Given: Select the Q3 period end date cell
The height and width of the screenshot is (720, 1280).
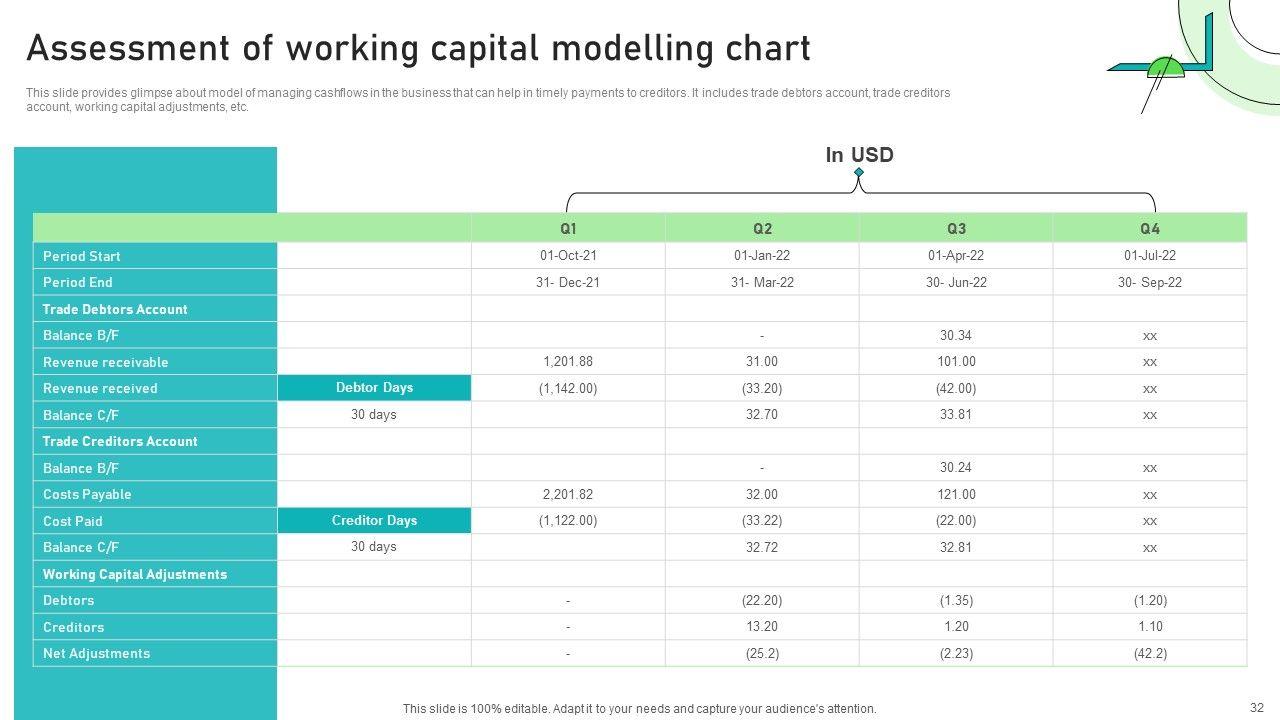Looking at the screenshot, I should [956, 282].
